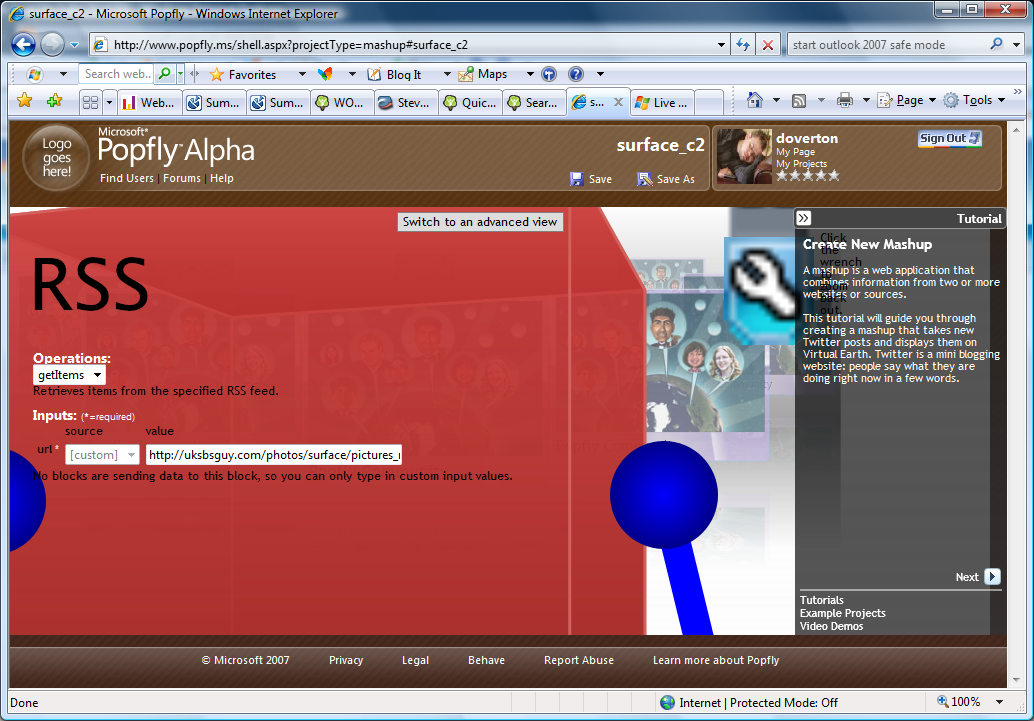Click the wrench icon to zoom back out

pos(760,290)
